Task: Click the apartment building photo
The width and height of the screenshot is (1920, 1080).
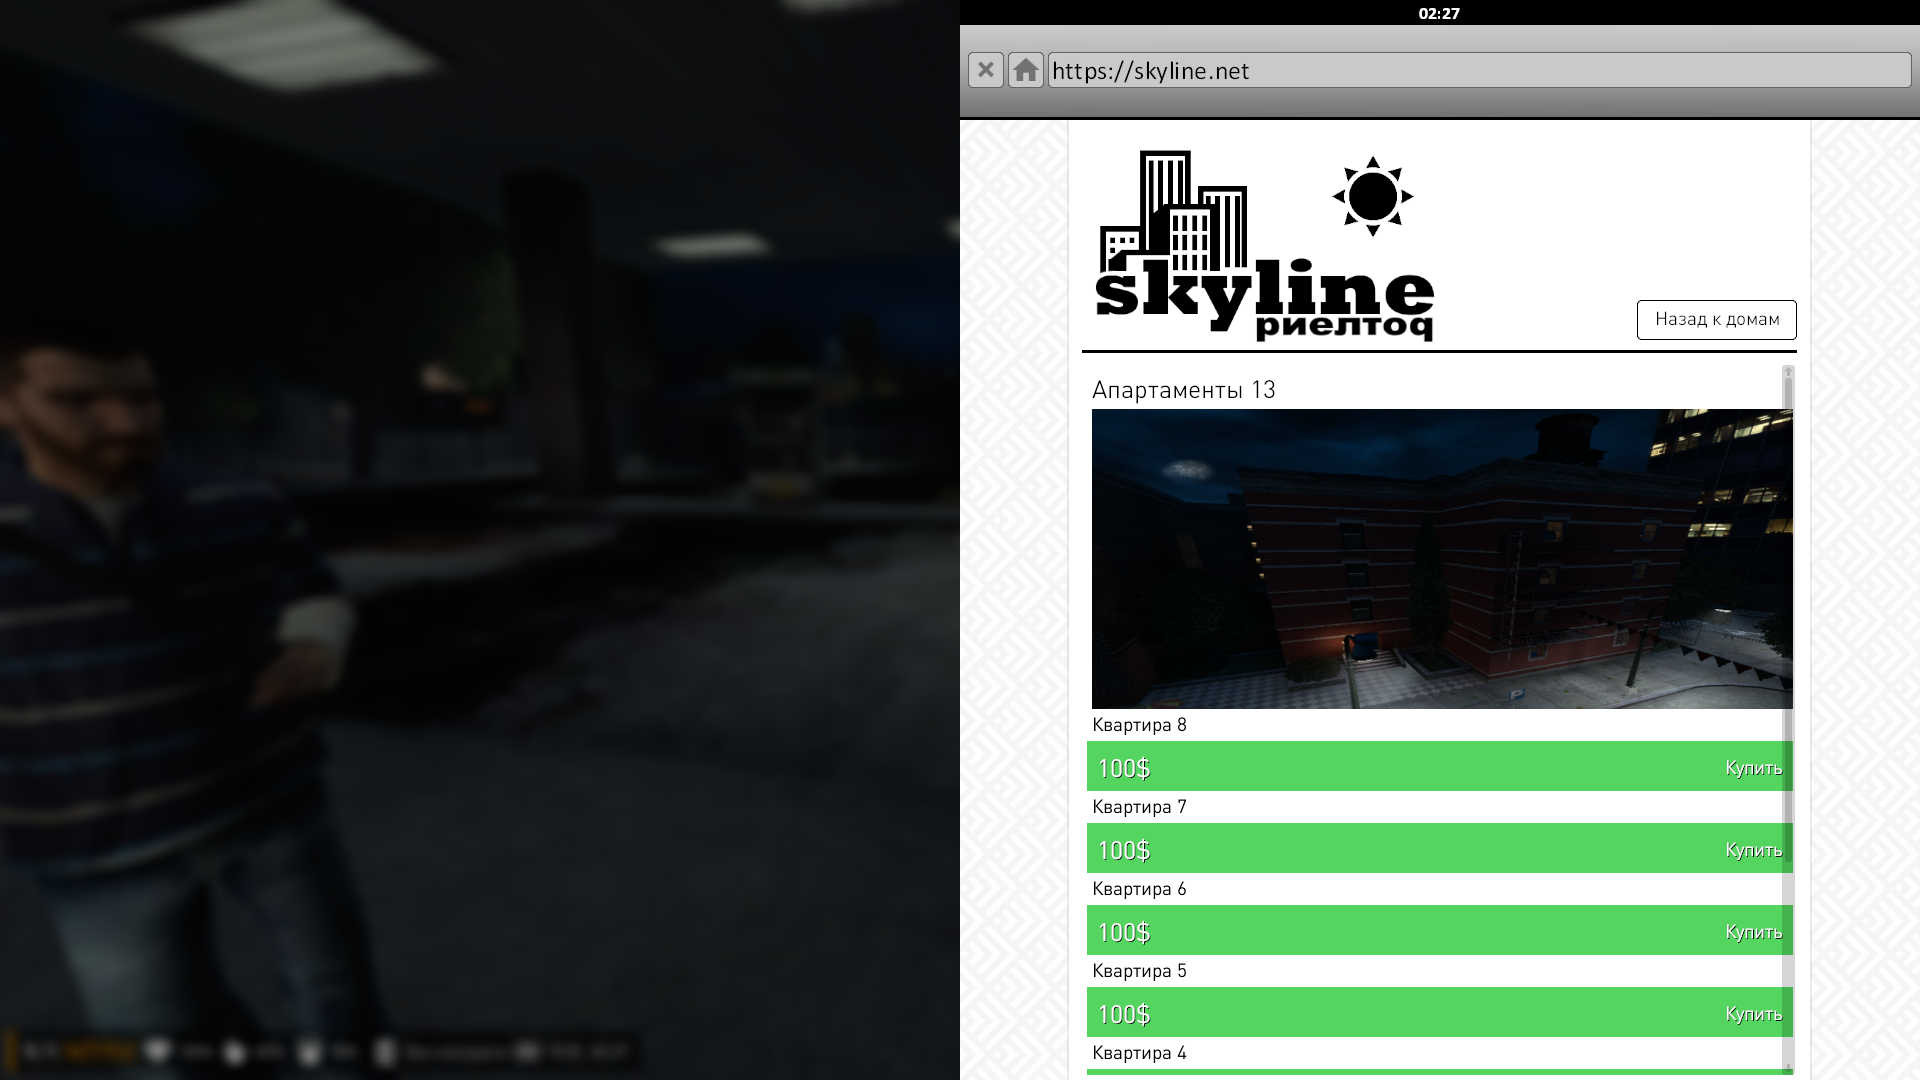Action: click(x=1440, y=558)
